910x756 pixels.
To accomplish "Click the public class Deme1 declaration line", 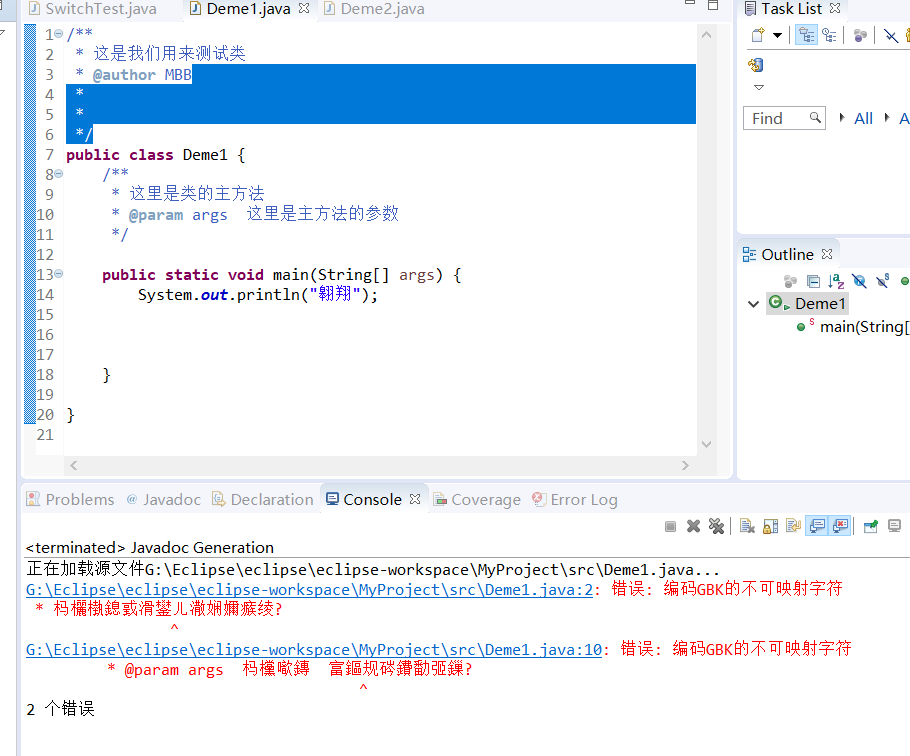I will click(156, 155).
